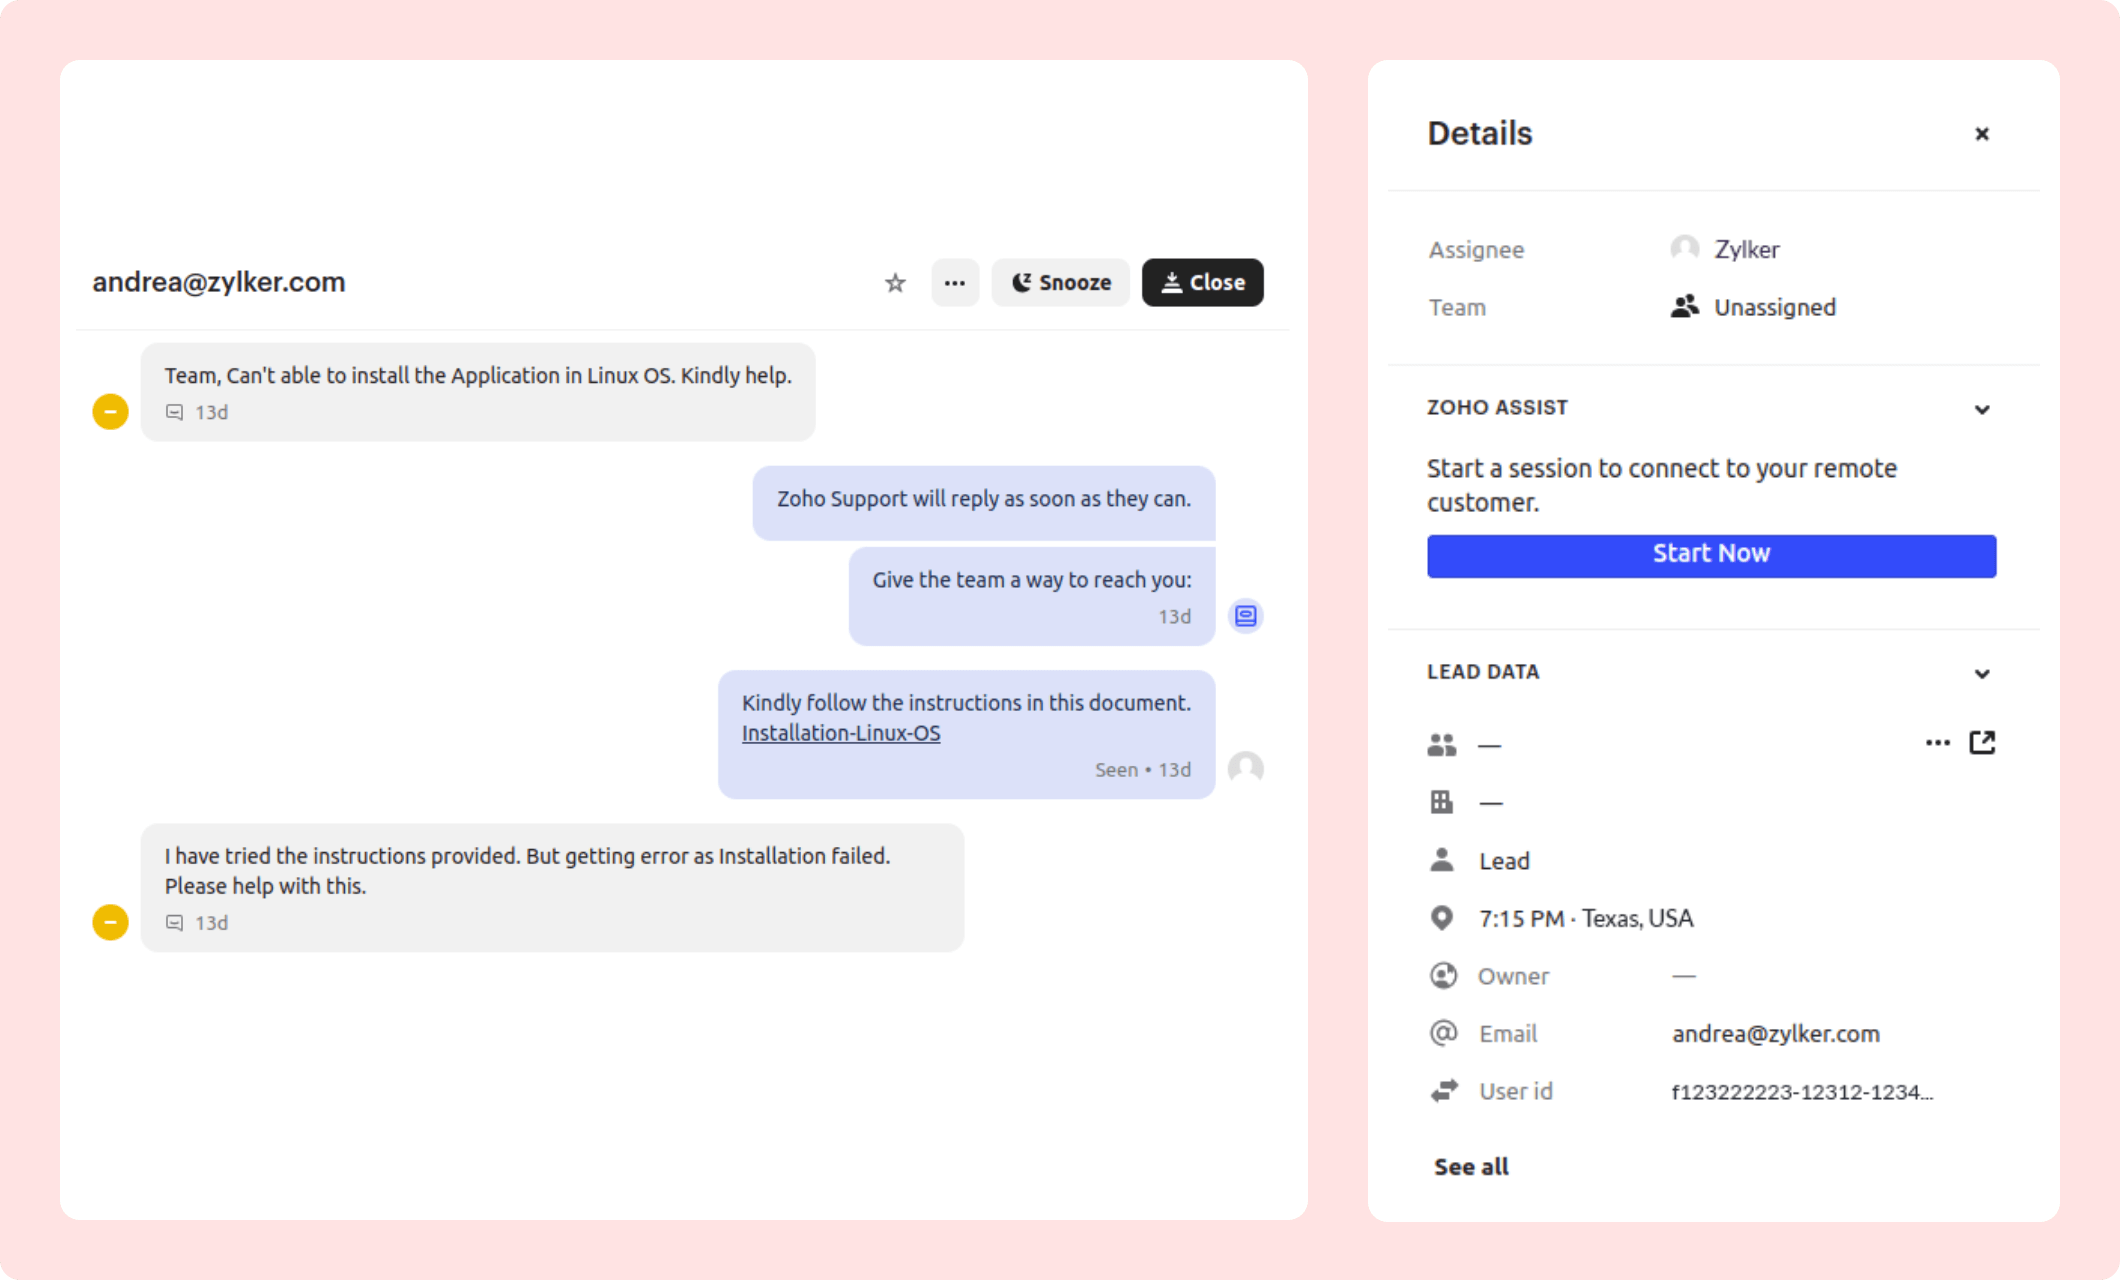Click the Owner field dash value
Image resolution: width=2120 pixels, height=1280 pixels.
click(1684, 976)
